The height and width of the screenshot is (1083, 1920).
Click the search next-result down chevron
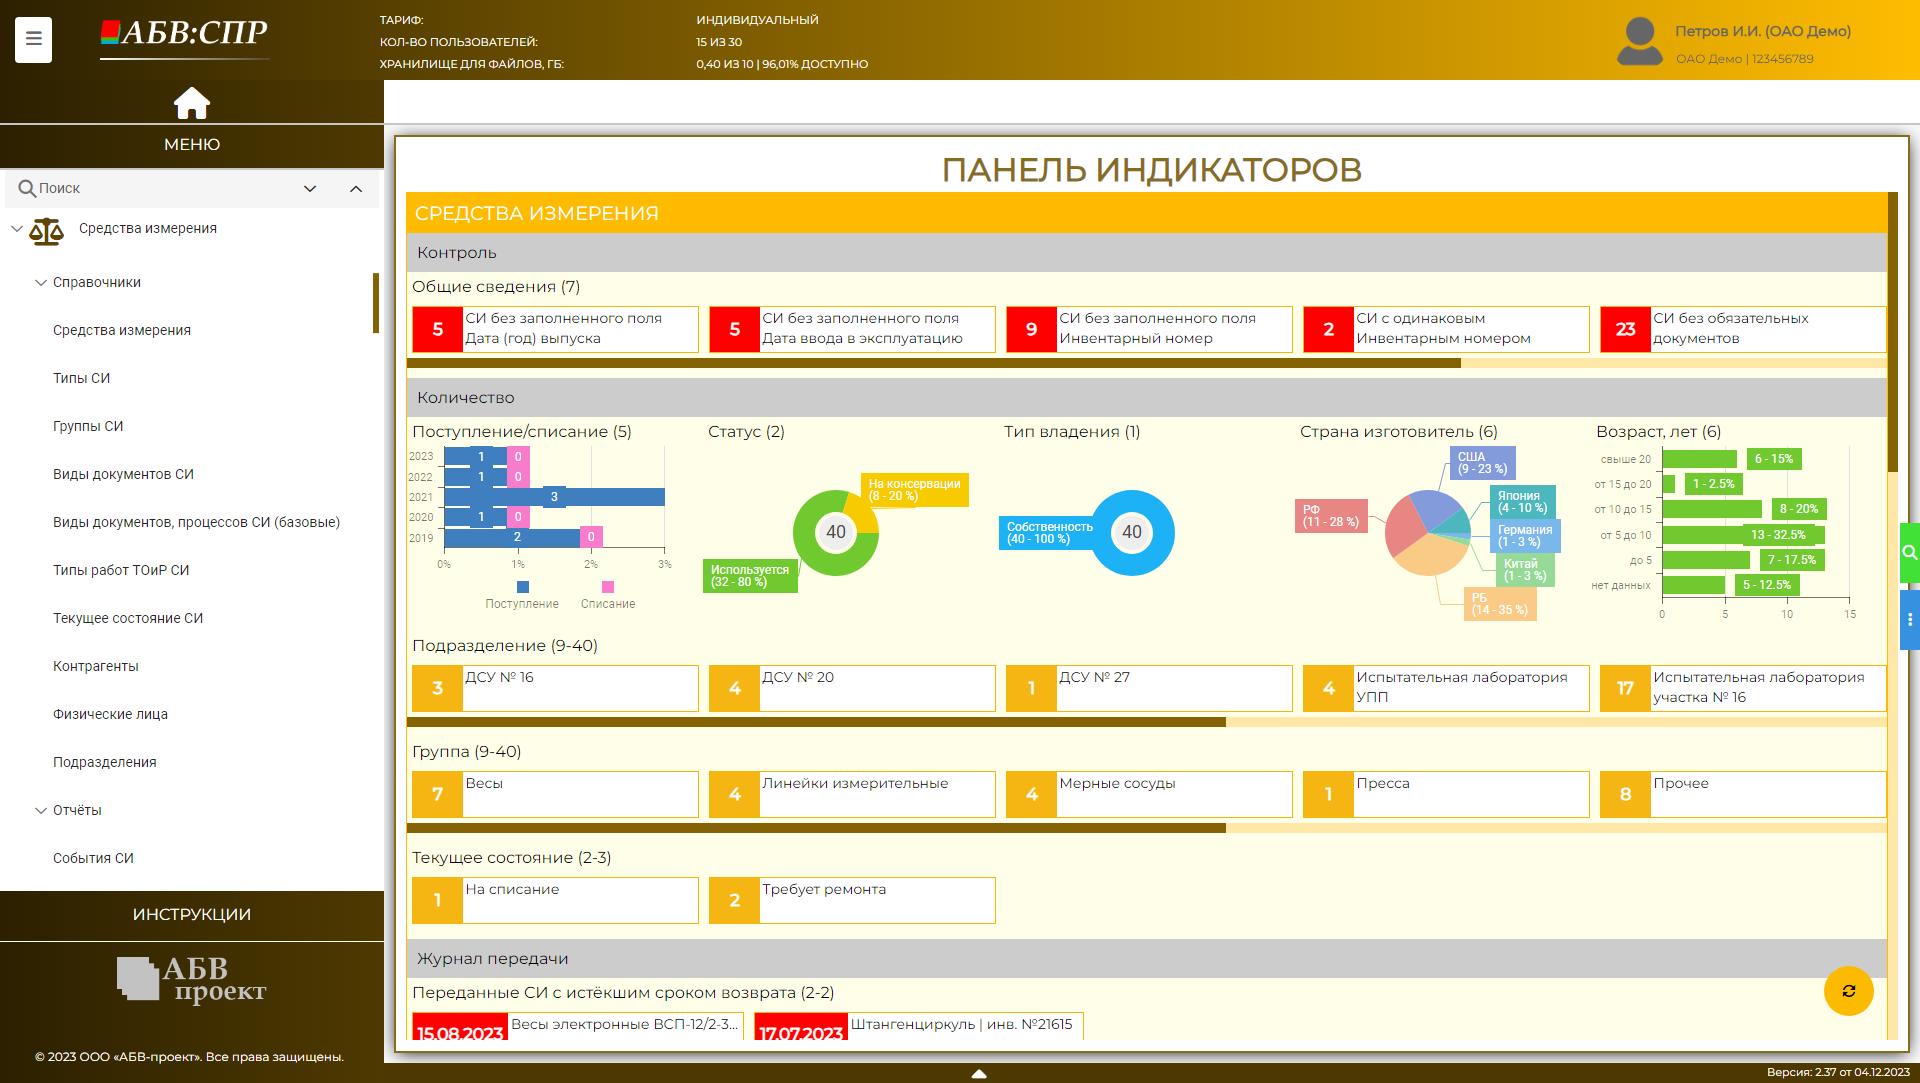point(310,189)
